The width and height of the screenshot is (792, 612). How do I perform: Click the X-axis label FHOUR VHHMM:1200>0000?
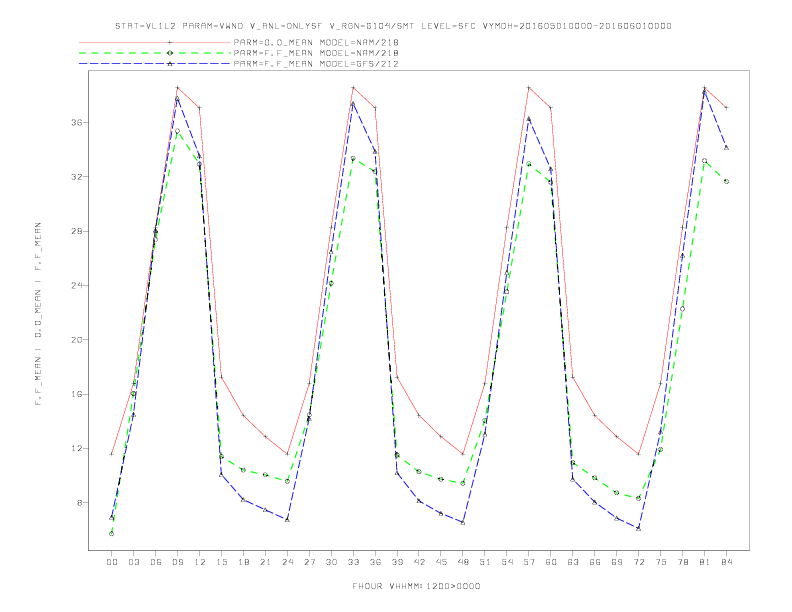tap(416, 586)
